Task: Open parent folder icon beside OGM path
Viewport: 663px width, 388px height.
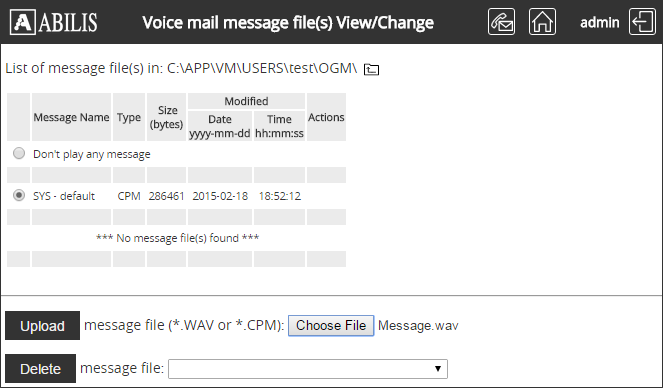Action: point(371,69)
